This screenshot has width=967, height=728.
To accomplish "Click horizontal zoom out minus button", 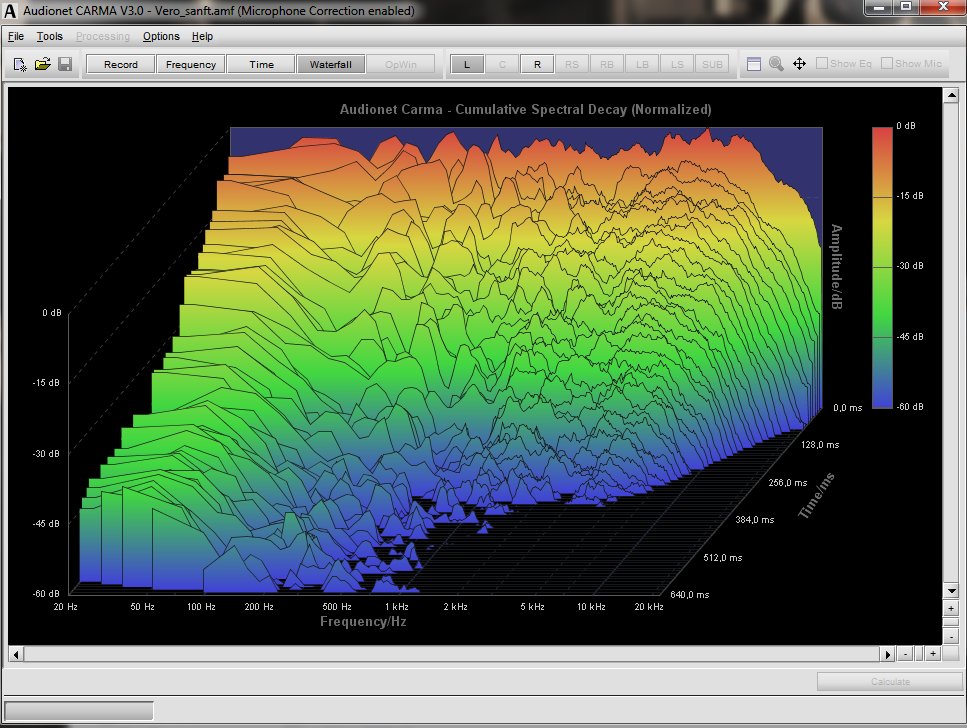I will (x=905, y=654).
